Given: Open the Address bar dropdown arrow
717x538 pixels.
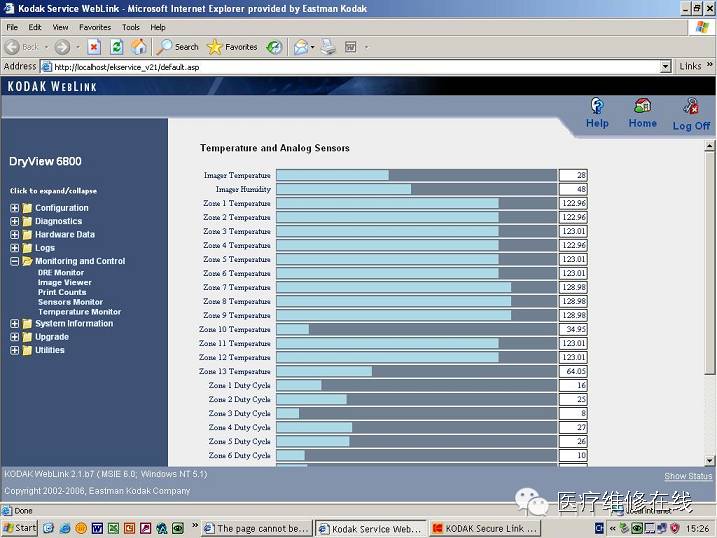Looking at the screenshot, I should (665, 67).
